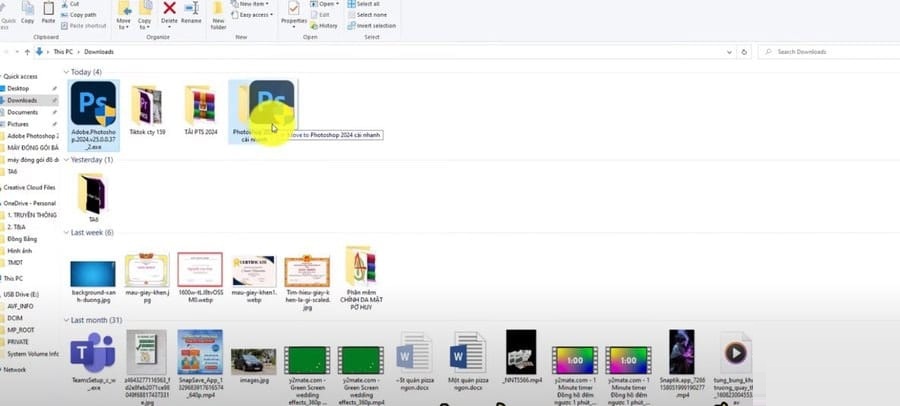This screenshot has height=406, width=900.
Task: Open the address bar history dropdown
Action: 730,52
